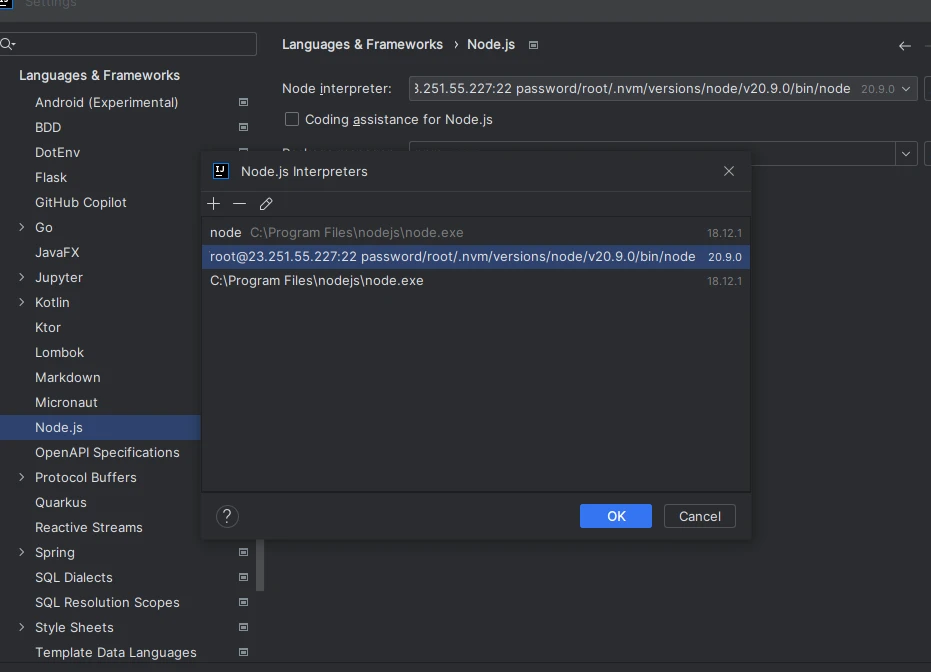Click the Cancel button

699,516
